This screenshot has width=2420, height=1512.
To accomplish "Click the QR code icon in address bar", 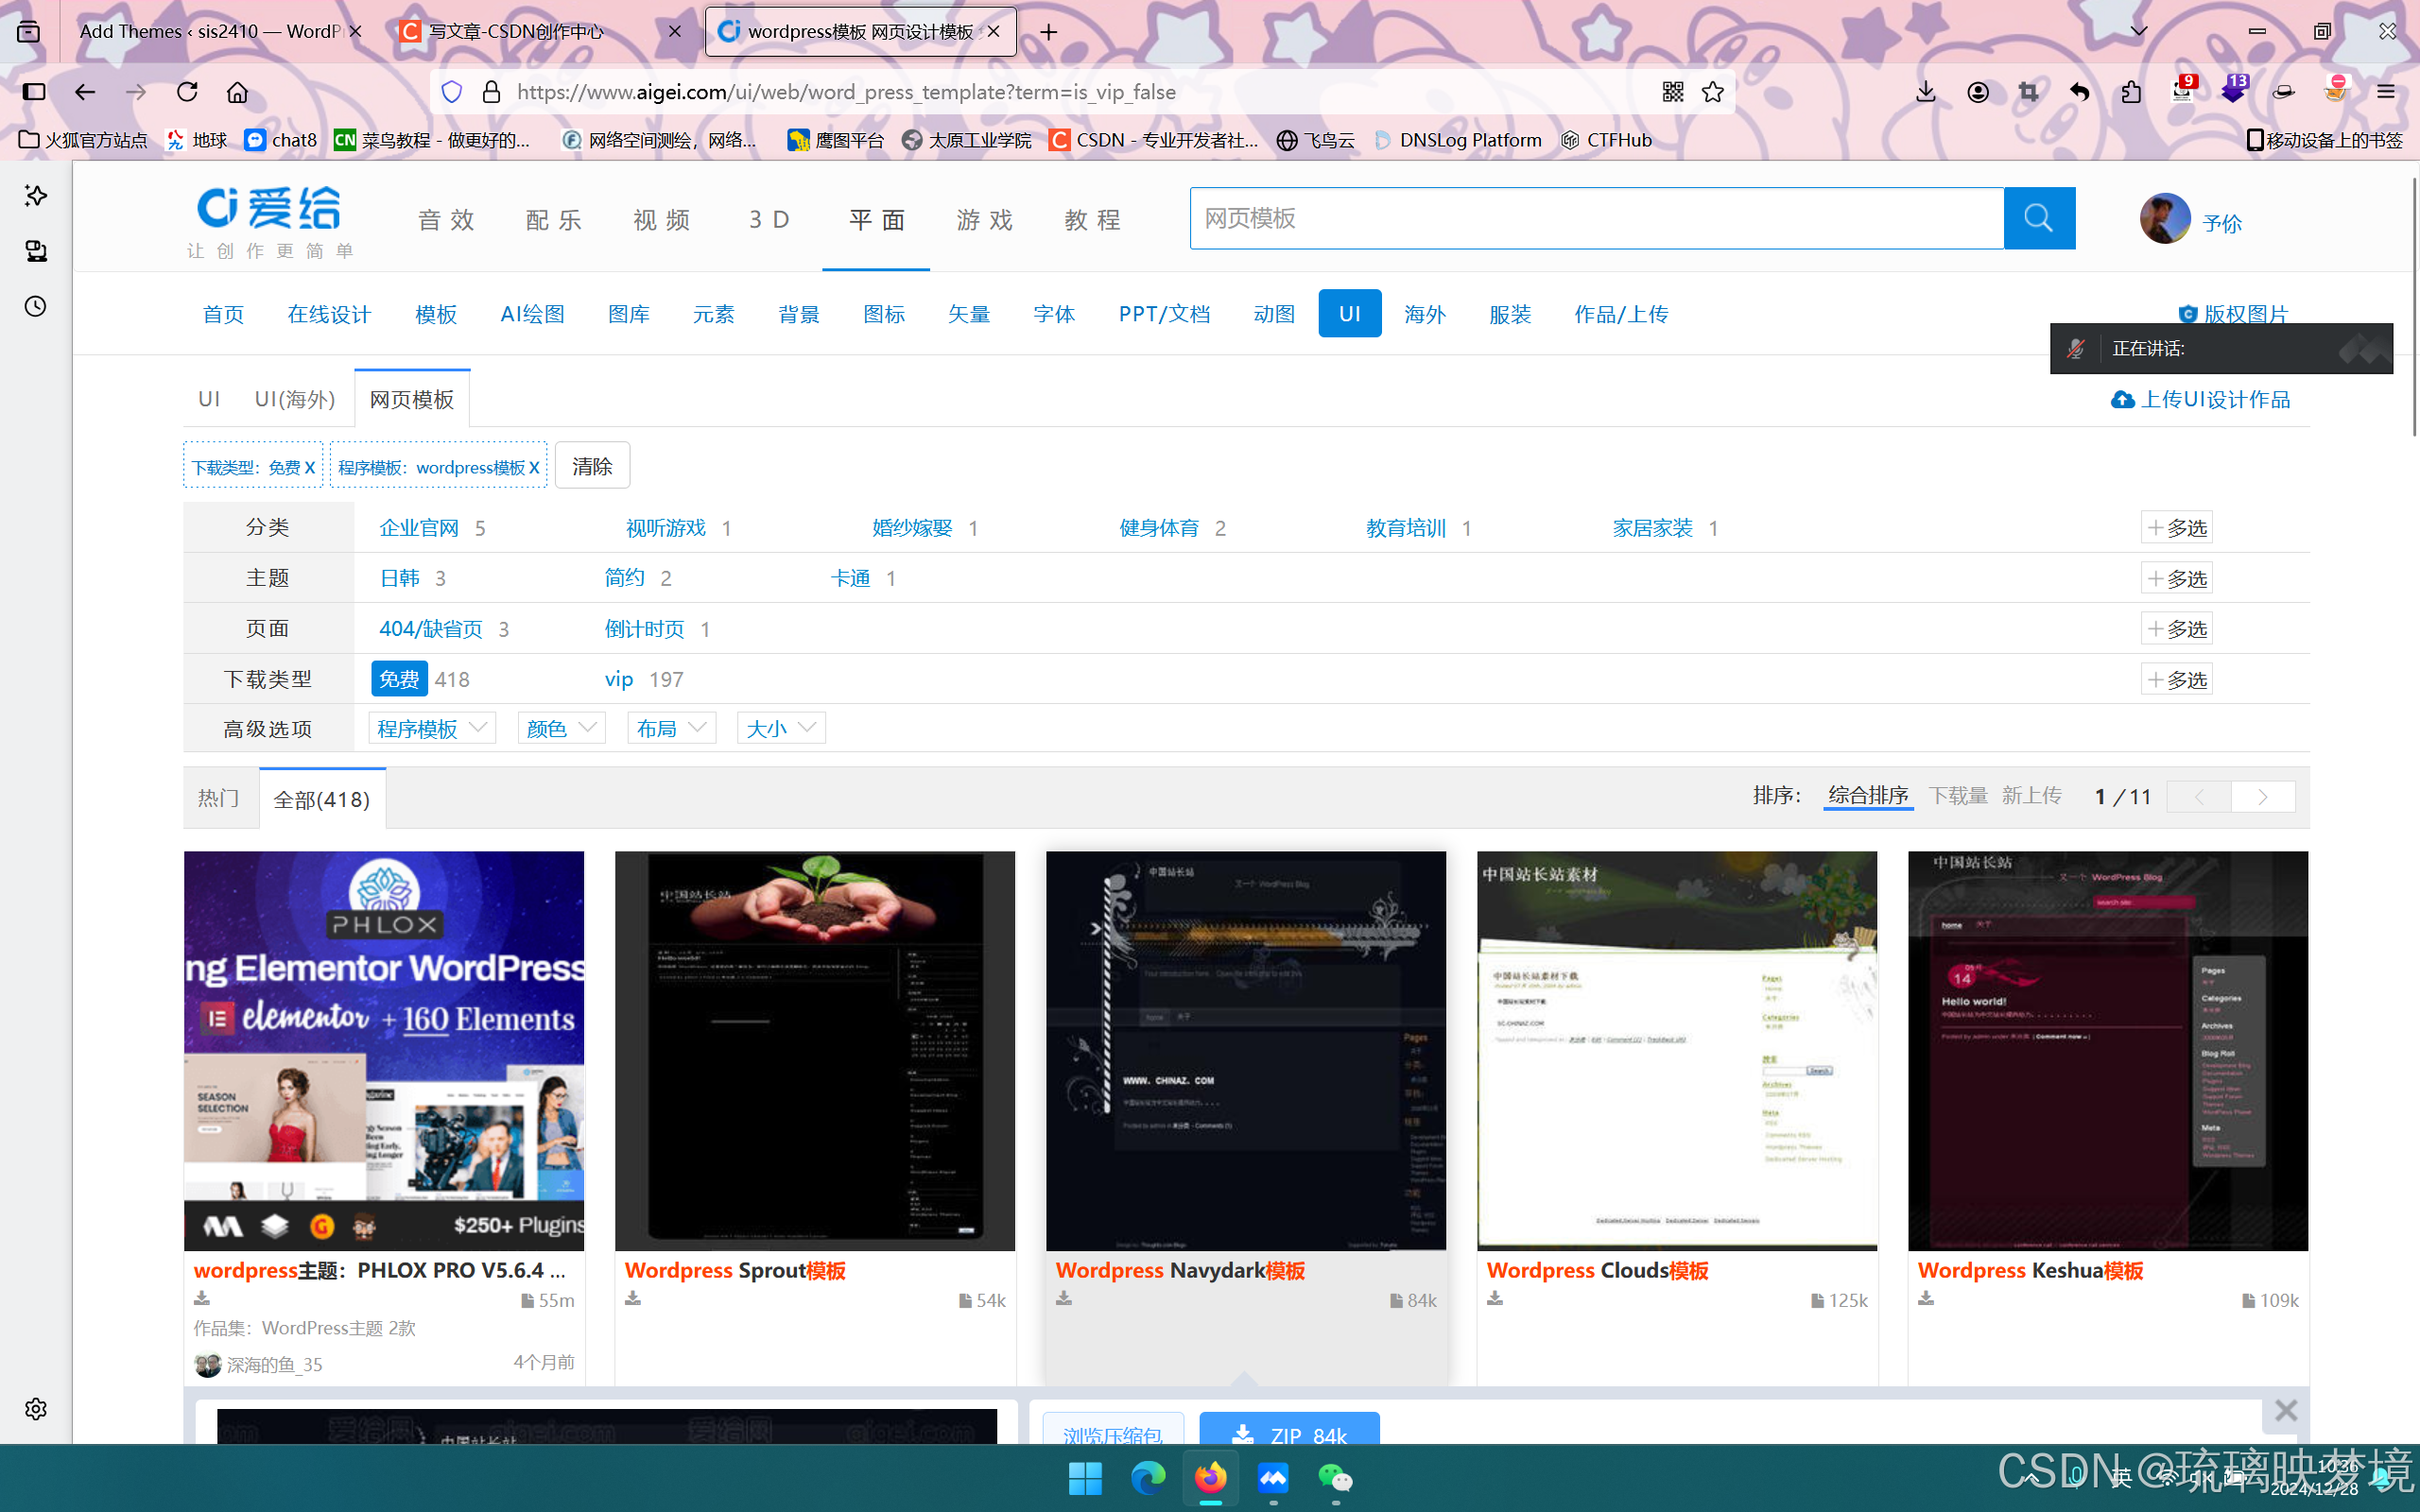I will tap(1672, 92).
